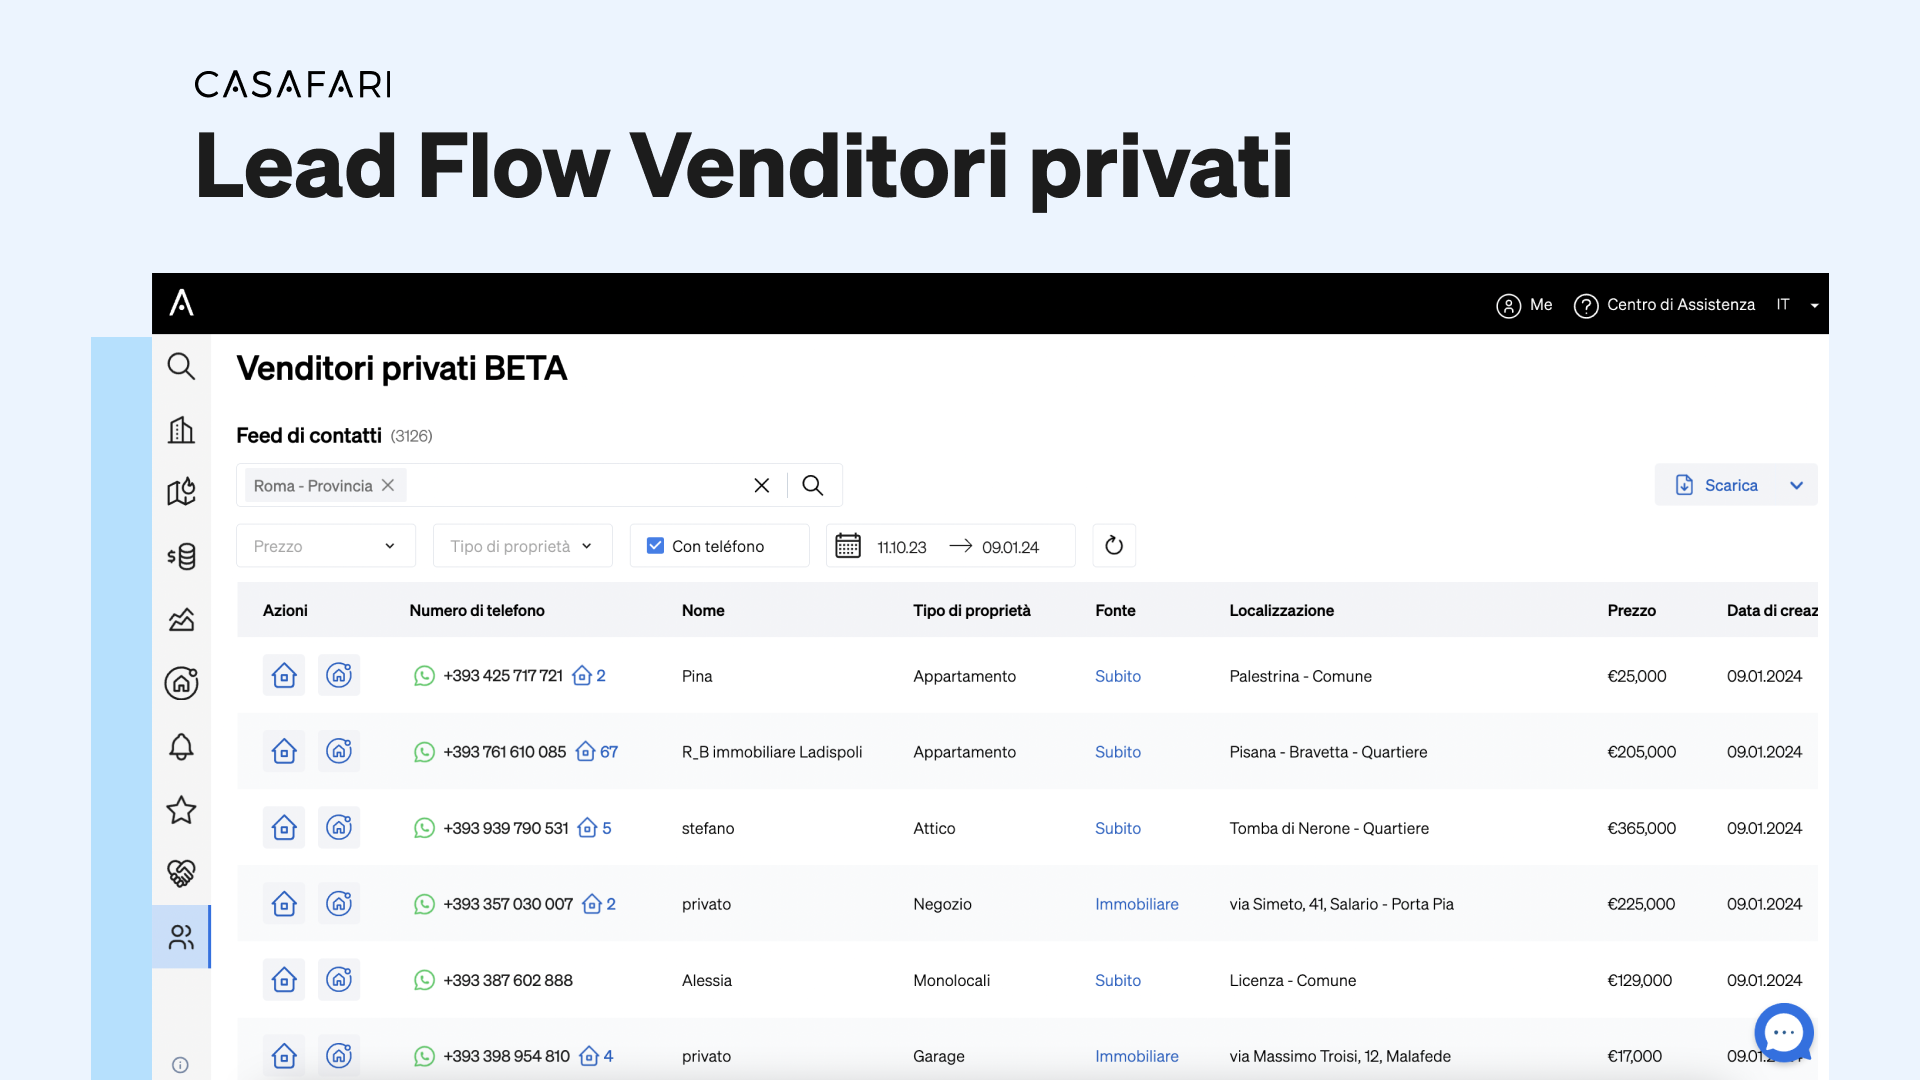Click the end date 09.01.24
Screen dimensions: 1920x1080
pos(1010,547)
